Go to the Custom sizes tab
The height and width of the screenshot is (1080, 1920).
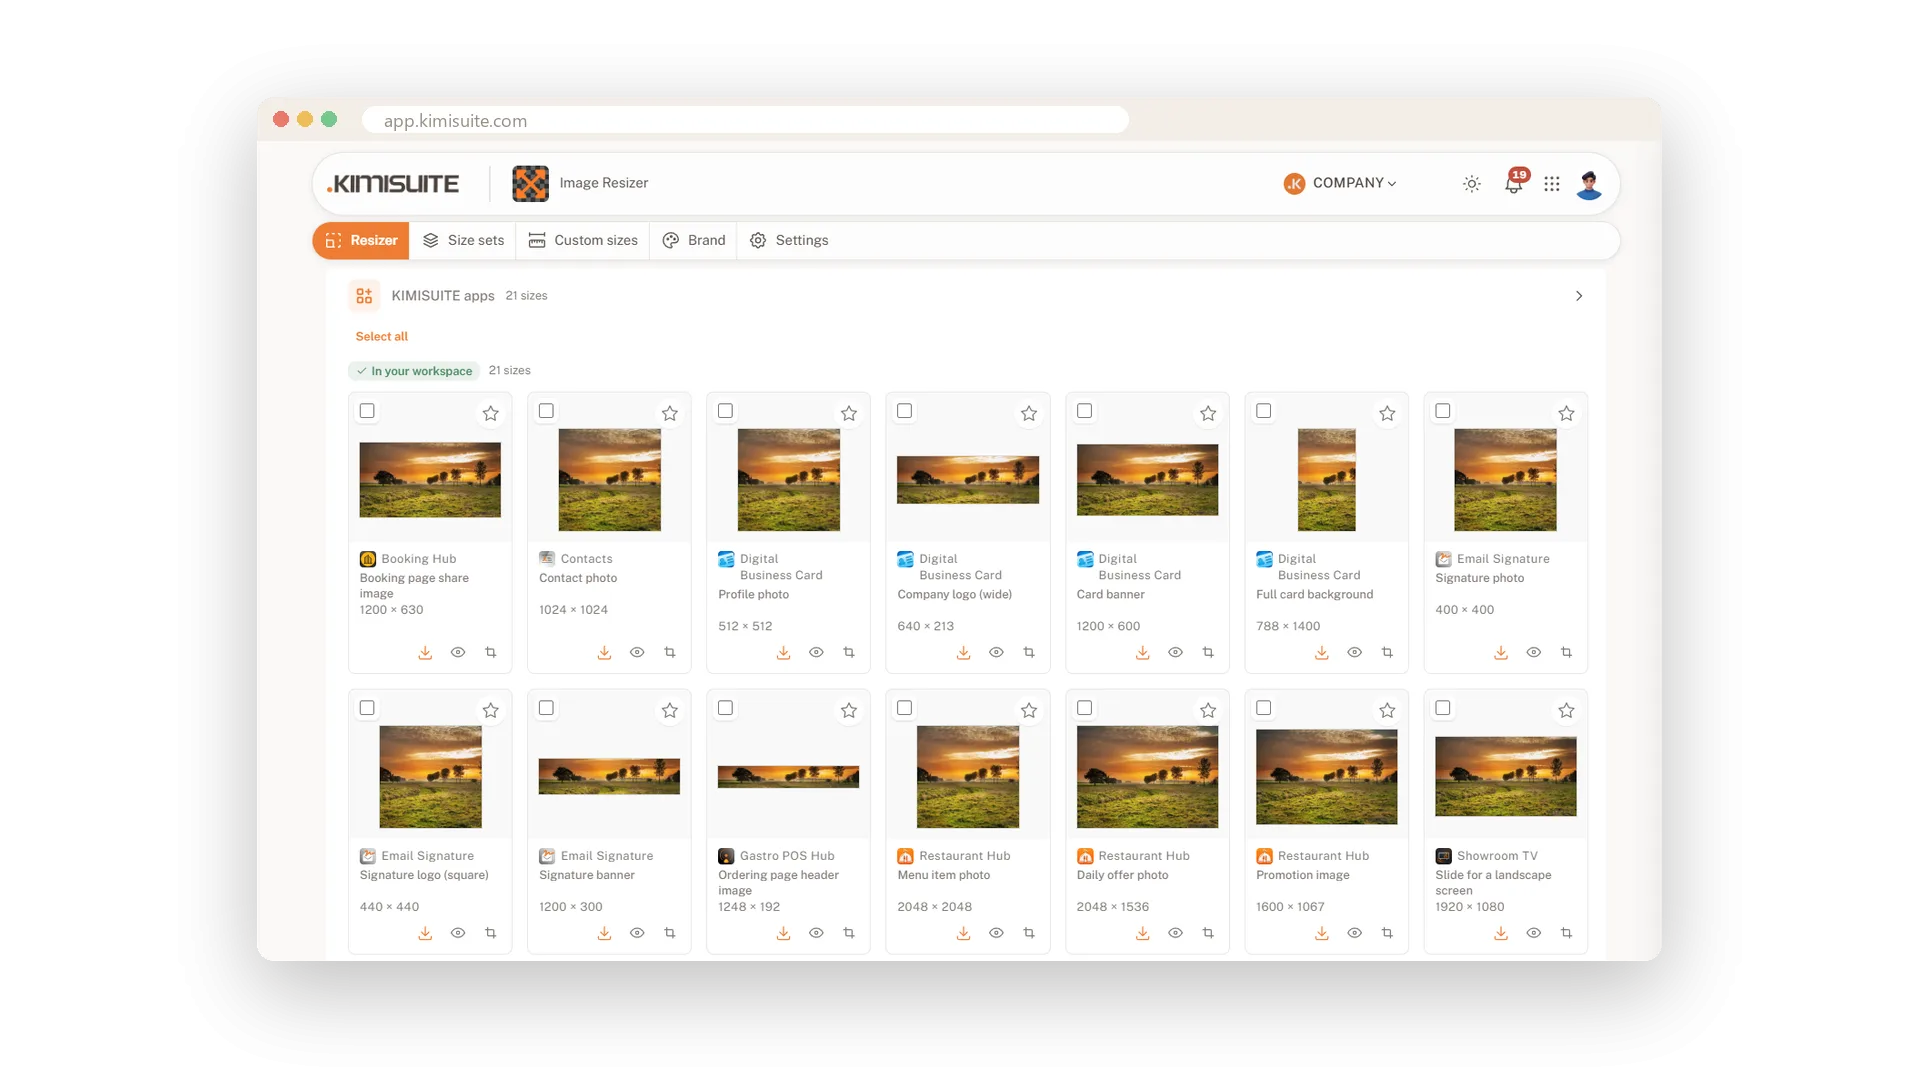click(583, 241)
